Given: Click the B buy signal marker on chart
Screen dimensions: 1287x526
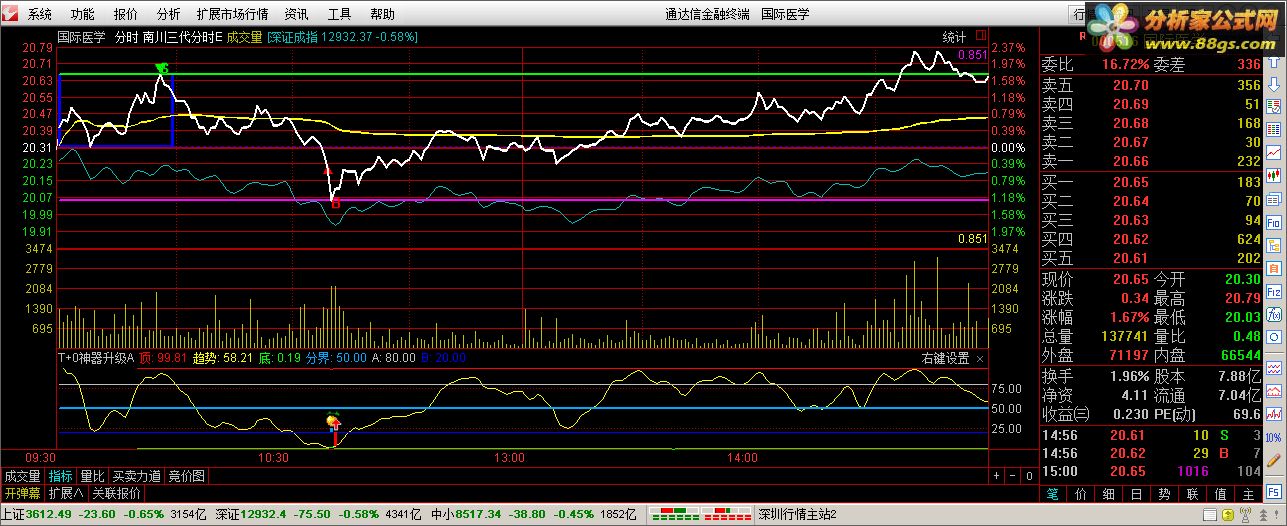Looking at the screenshot, I should click(x=336, y=203).
